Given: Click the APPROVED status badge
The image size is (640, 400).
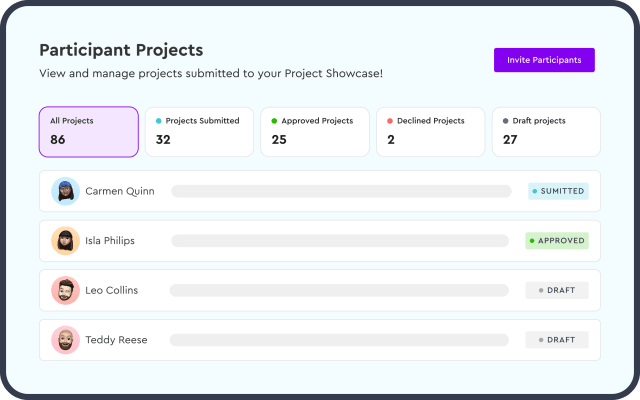Looking at the screenshot, I should tap(557, 241).
